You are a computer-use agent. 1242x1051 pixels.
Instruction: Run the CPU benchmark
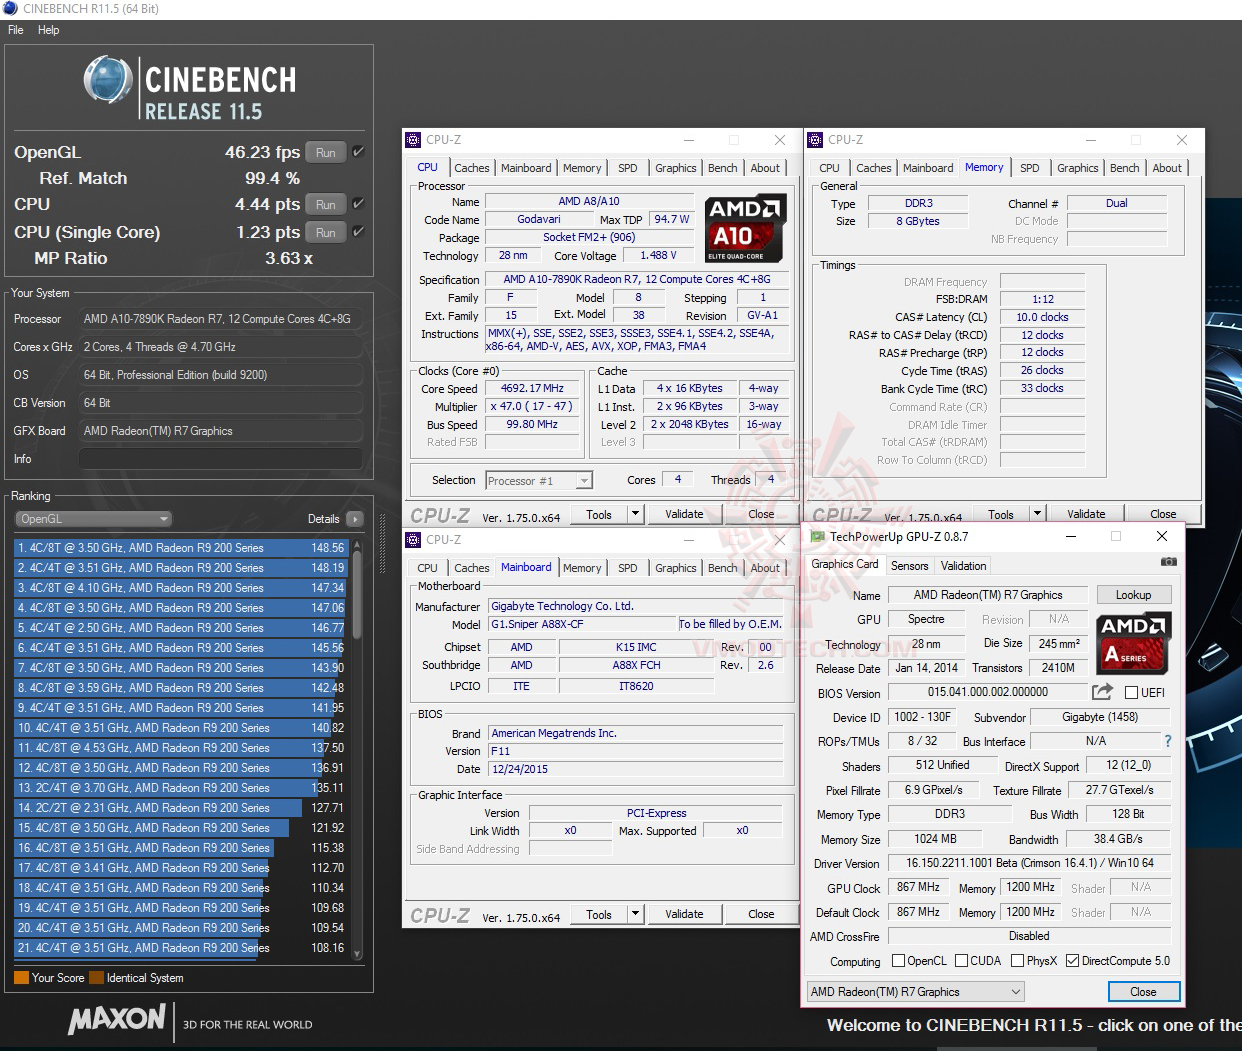[x=326, y=205]
